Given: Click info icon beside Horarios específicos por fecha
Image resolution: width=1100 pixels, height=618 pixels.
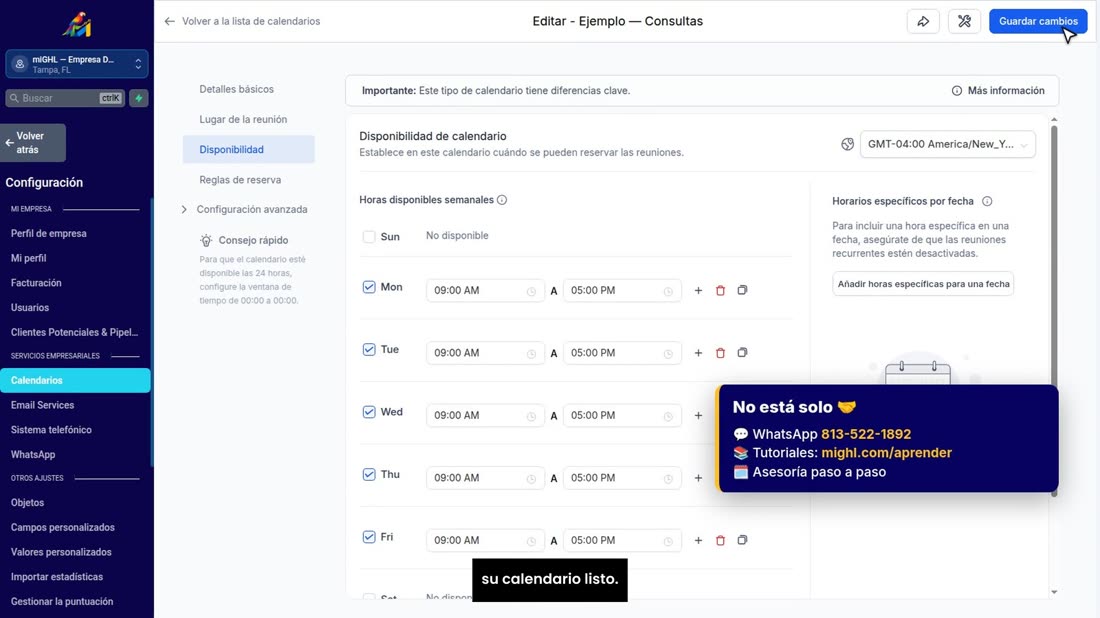Looking at the screenshot, I should [987, 201].
